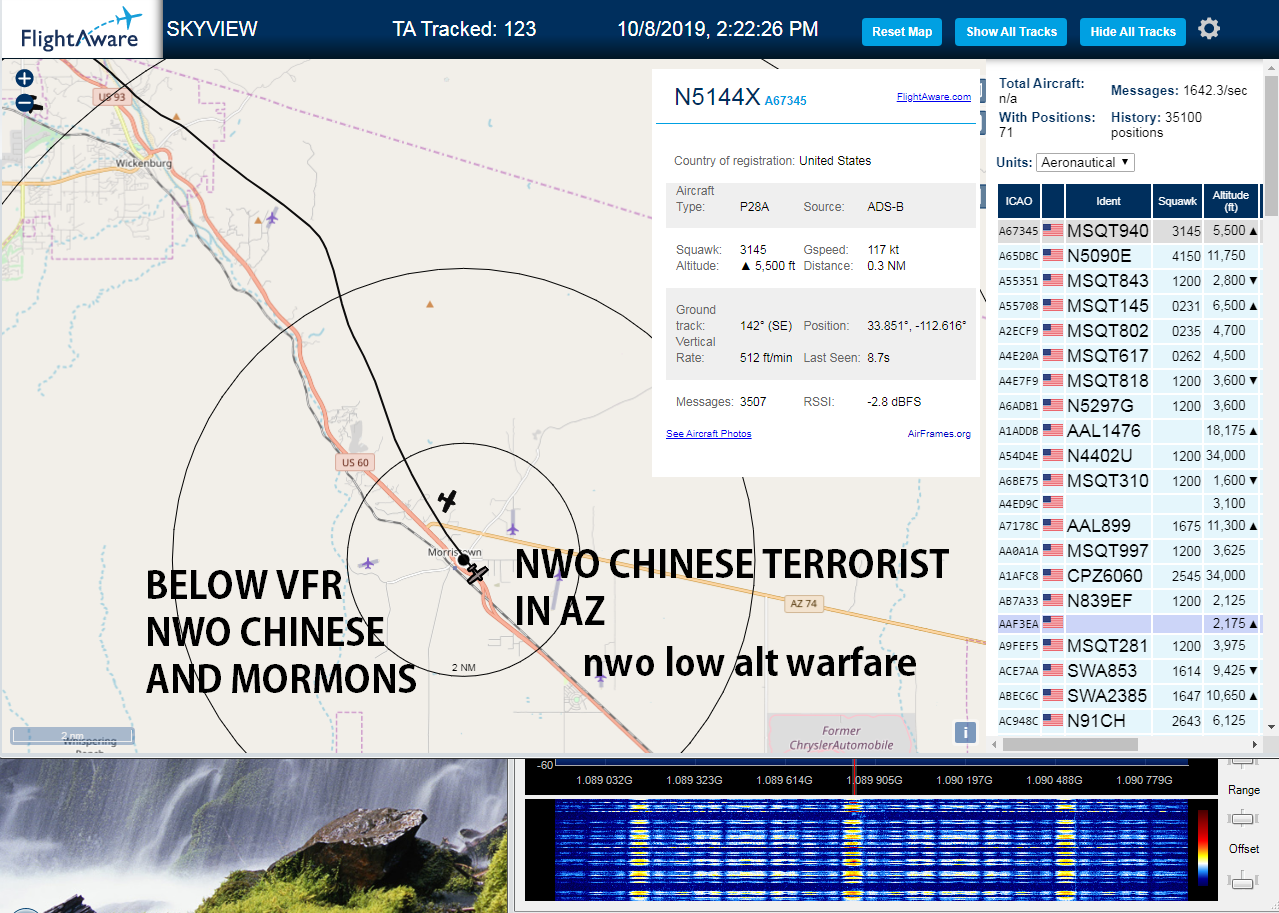Select the MSQT802 aircraft row

(x=1128, y=331)
